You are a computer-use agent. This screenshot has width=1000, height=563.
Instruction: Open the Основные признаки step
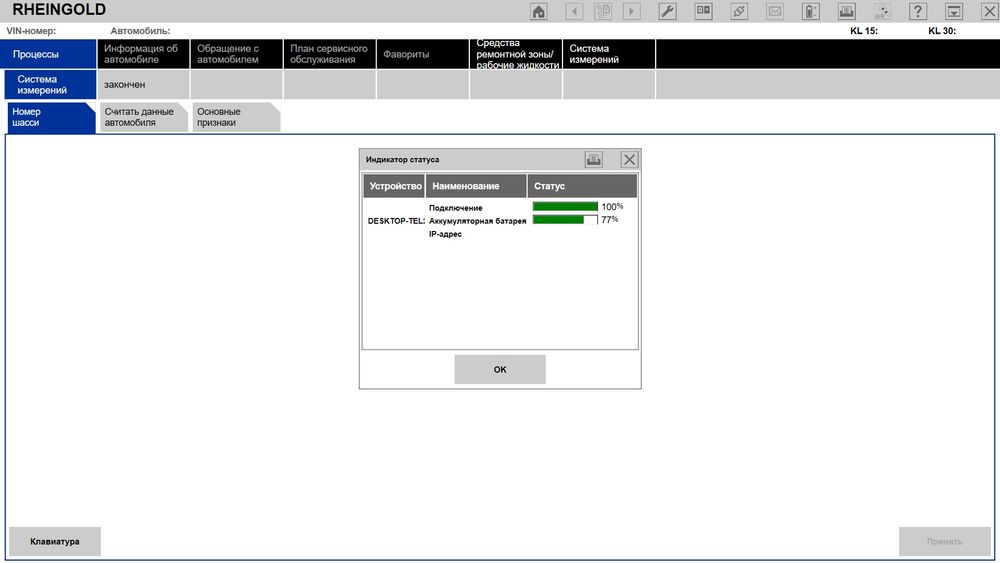coord(236,117)
